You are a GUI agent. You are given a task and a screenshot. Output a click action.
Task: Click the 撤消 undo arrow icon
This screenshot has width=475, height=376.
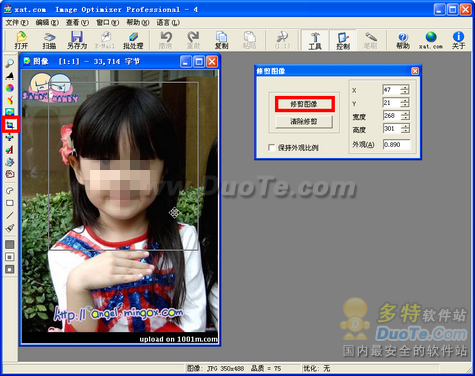166,40
